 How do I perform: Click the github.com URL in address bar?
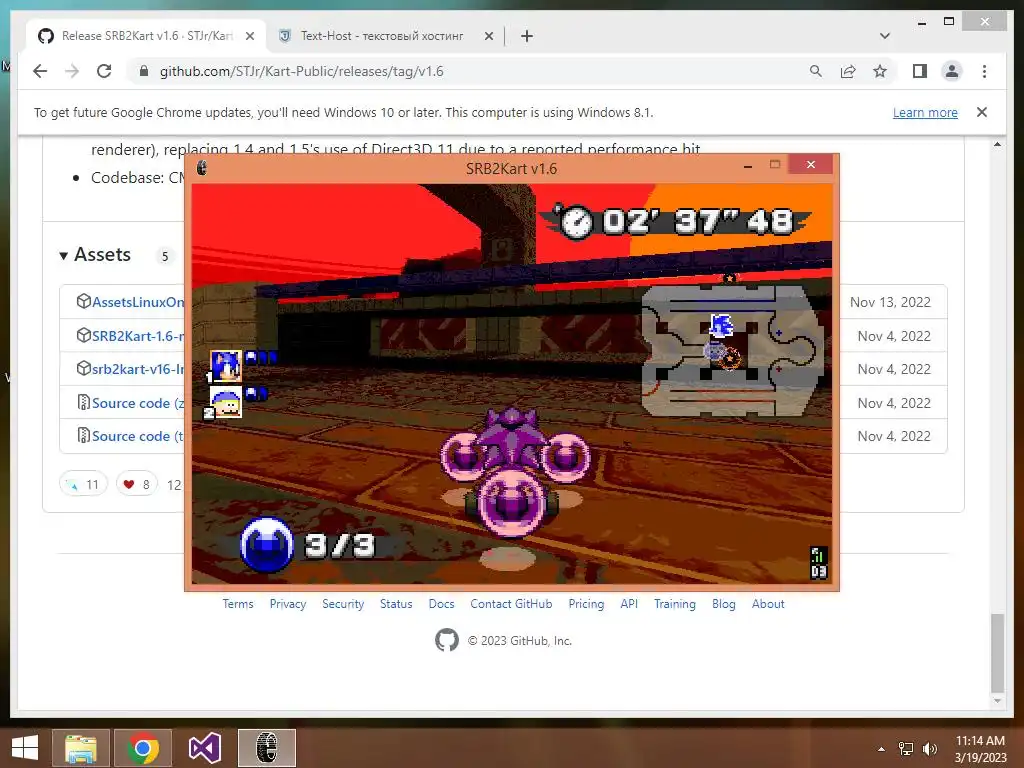point(301,71)
